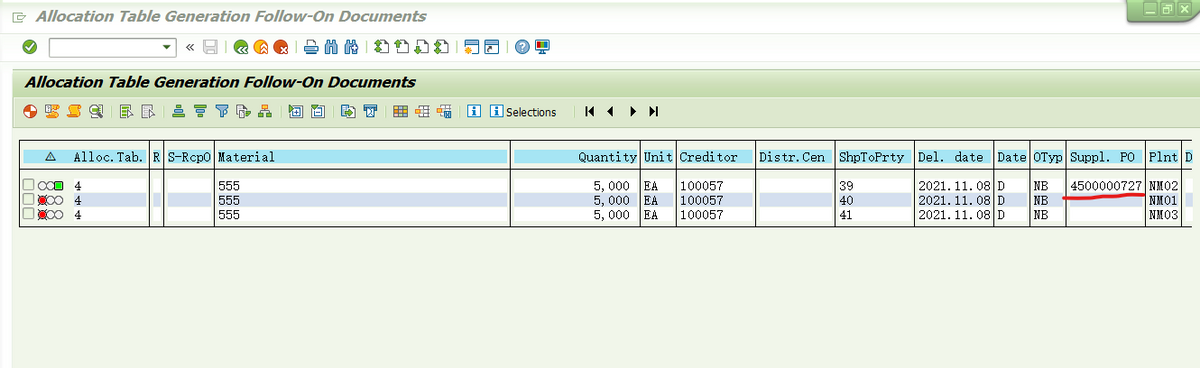Click red status light in NM01 row
Image resolution: width=1200 pixels, height=368 pixels.
[43, 200]
